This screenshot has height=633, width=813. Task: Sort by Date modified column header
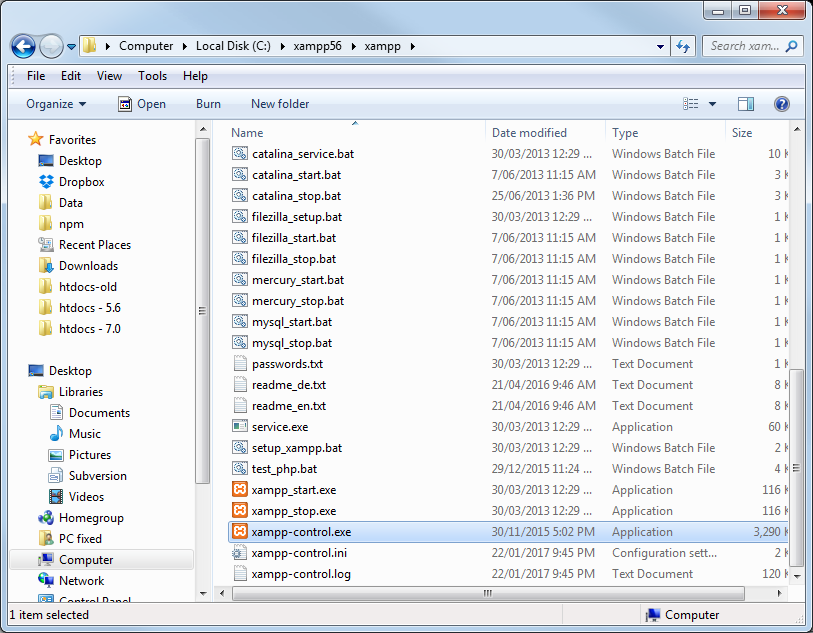[x=530, y=133]
